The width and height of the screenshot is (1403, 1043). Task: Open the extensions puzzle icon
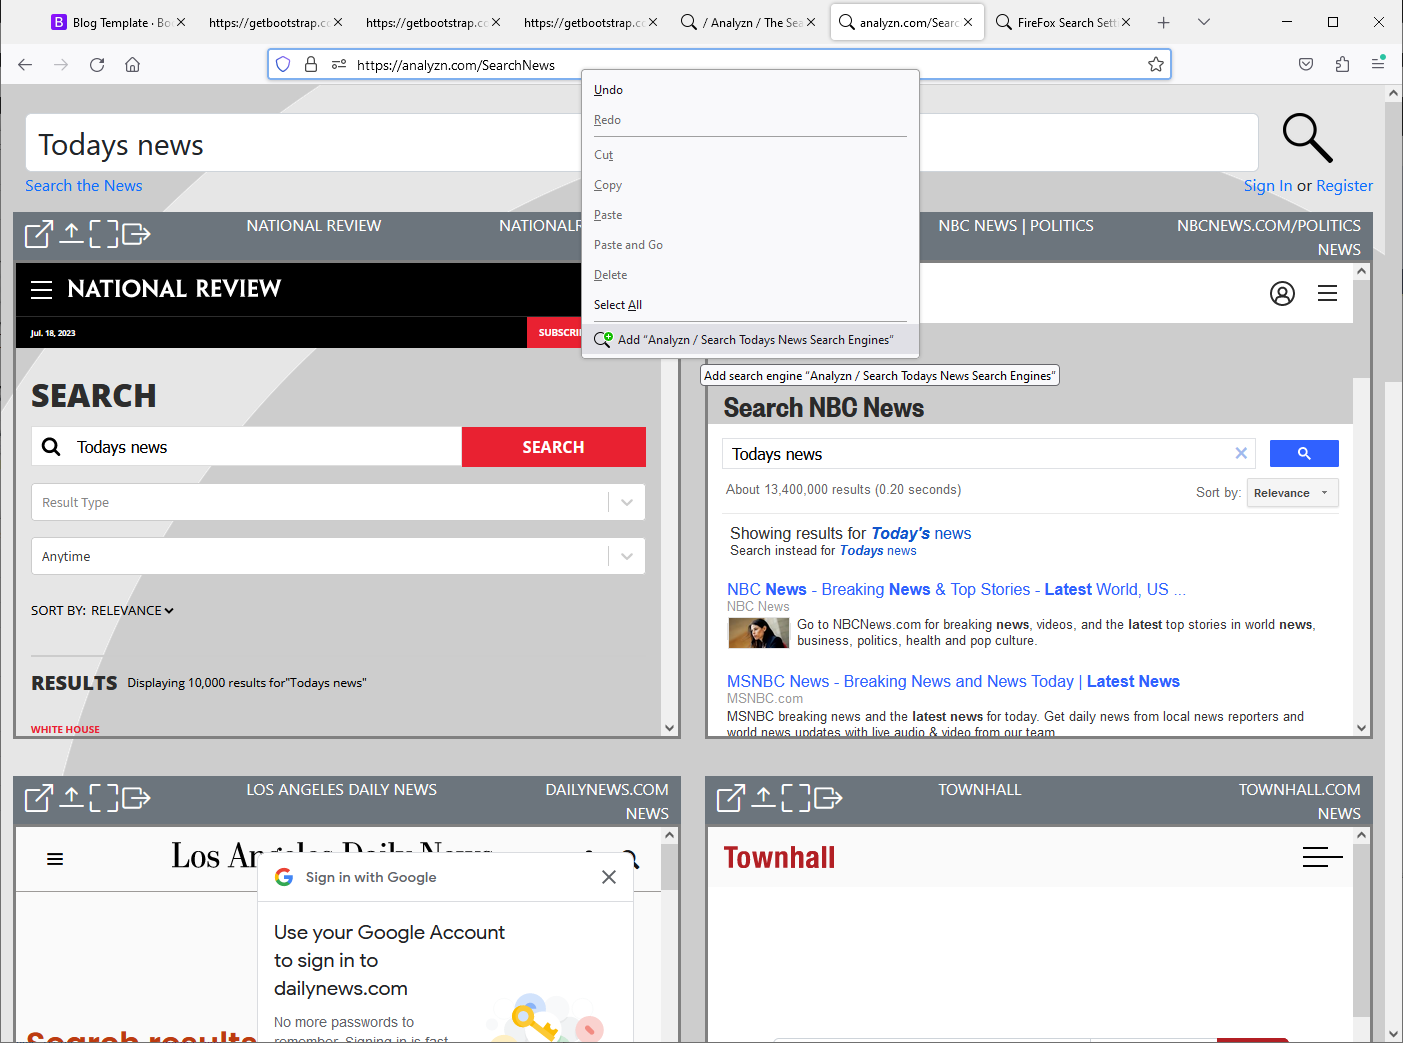pos(1342,65)
